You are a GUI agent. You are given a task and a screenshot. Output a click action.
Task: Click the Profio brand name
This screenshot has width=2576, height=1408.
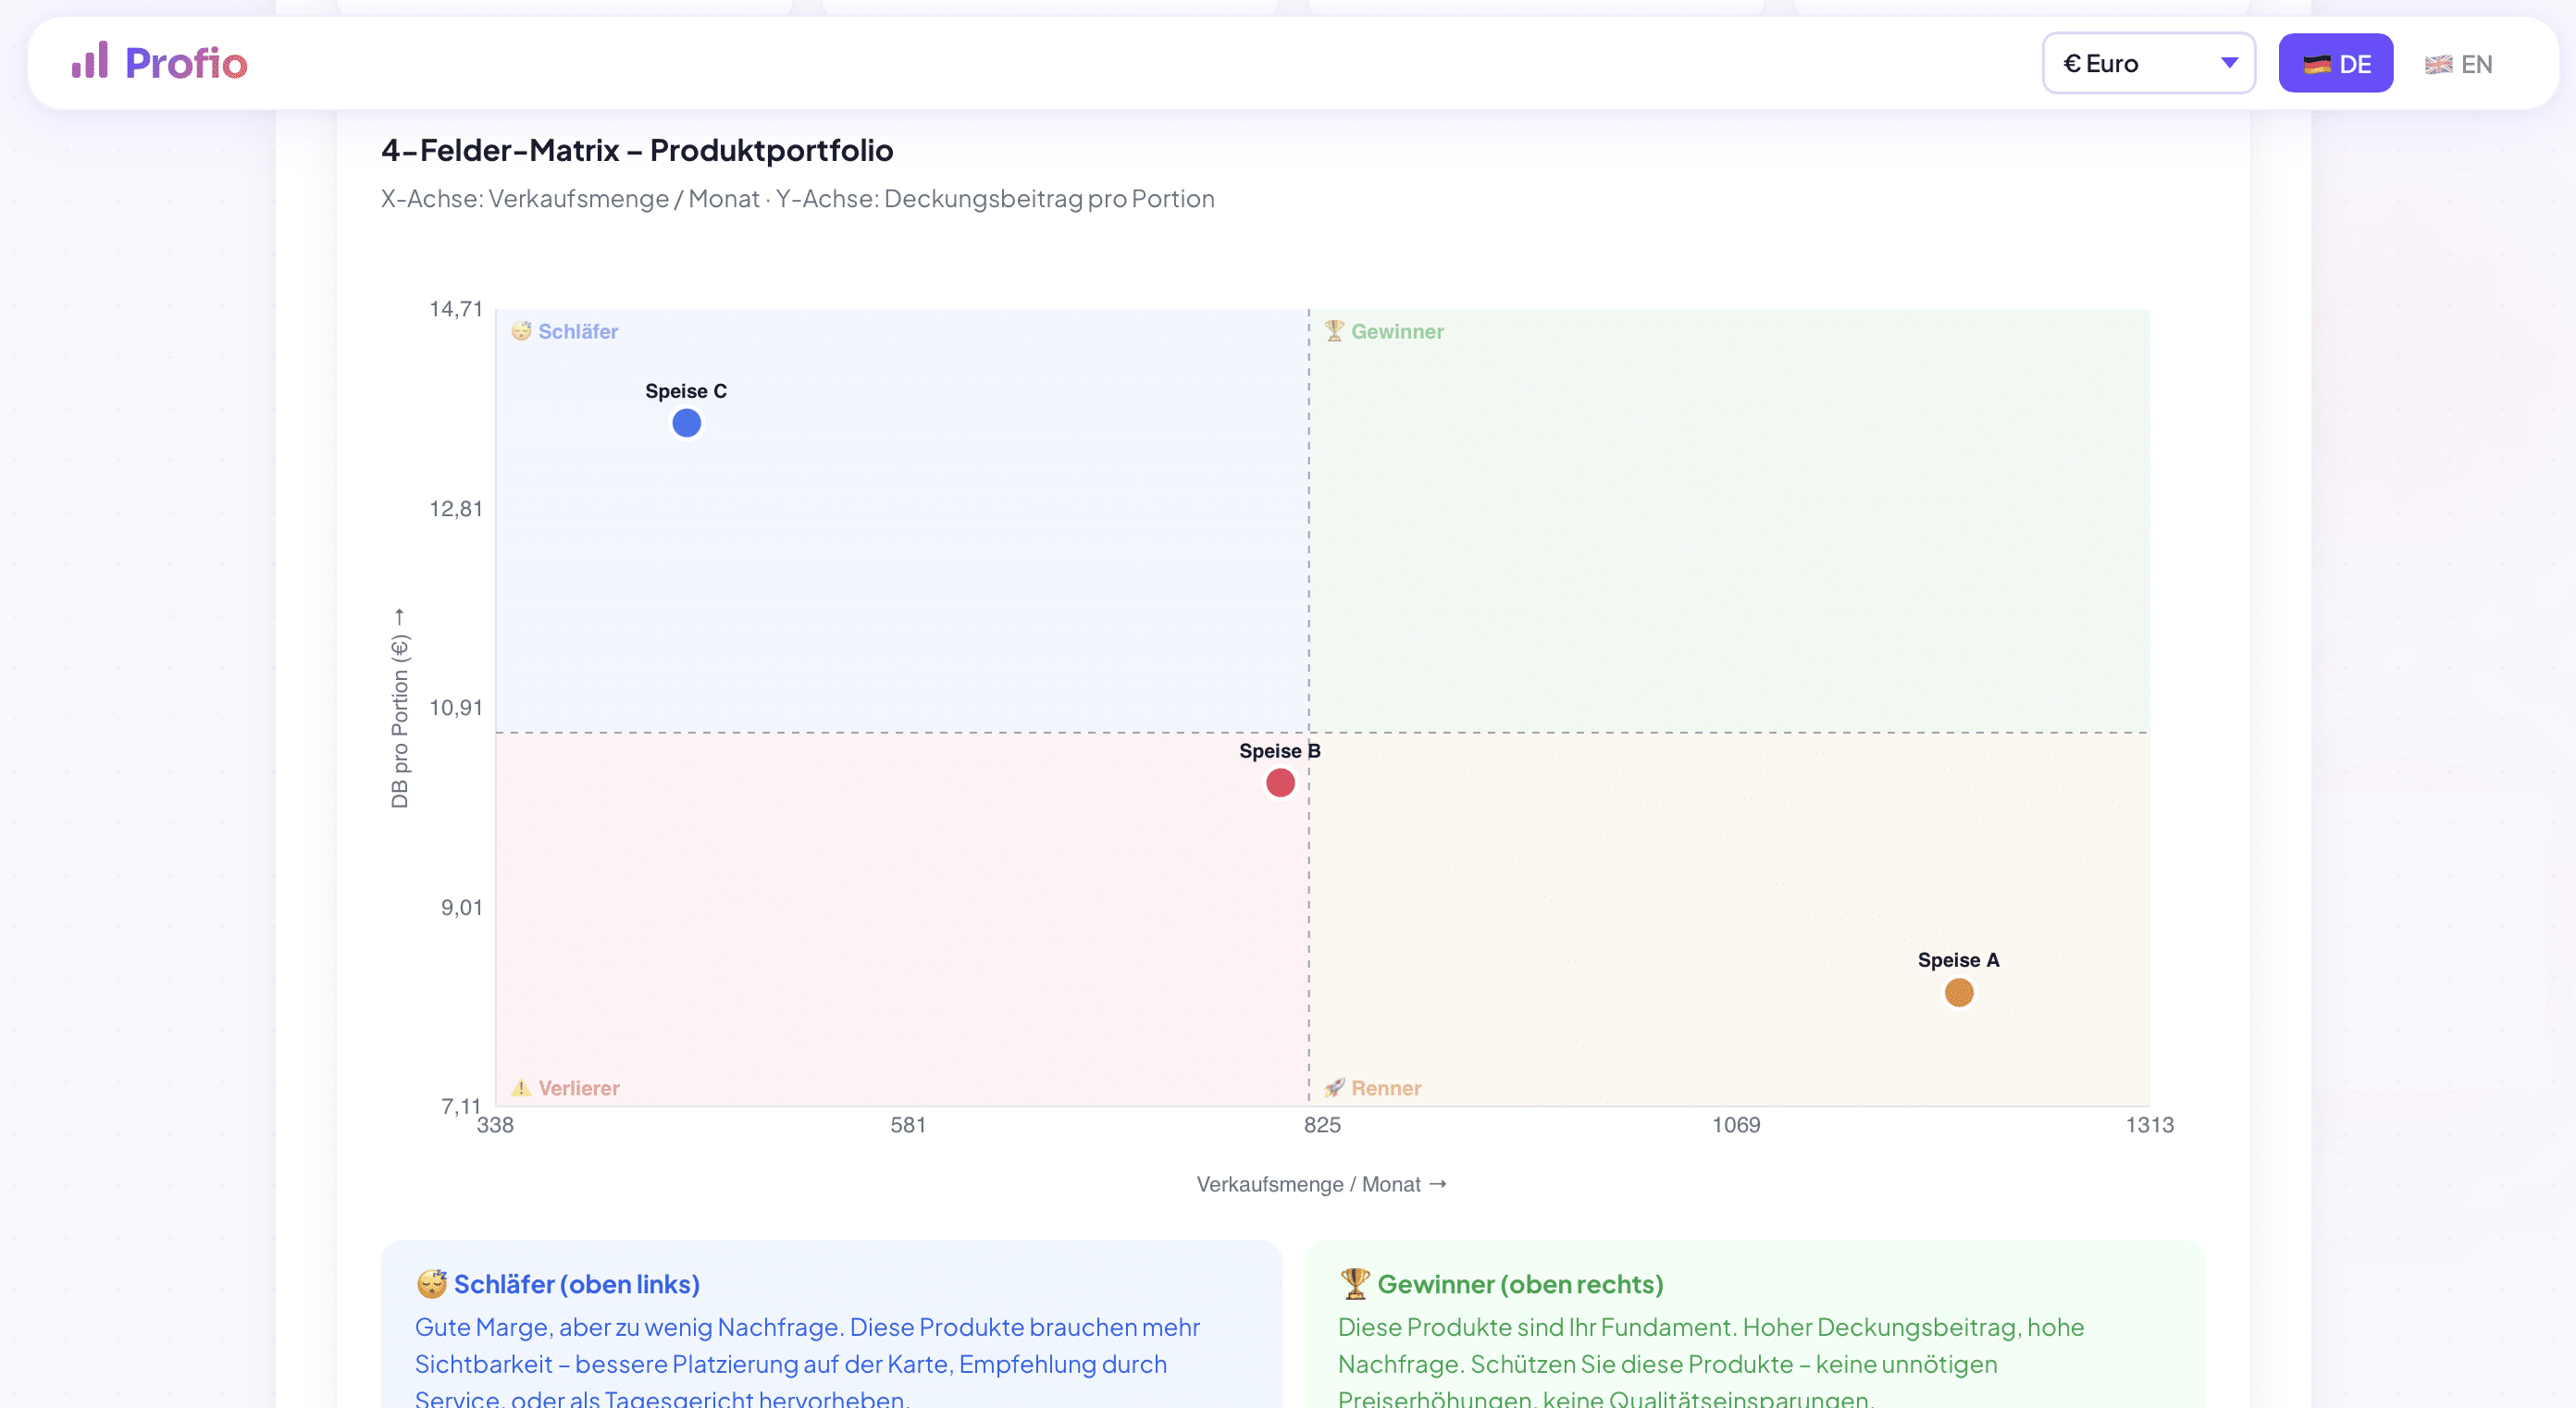186,63
